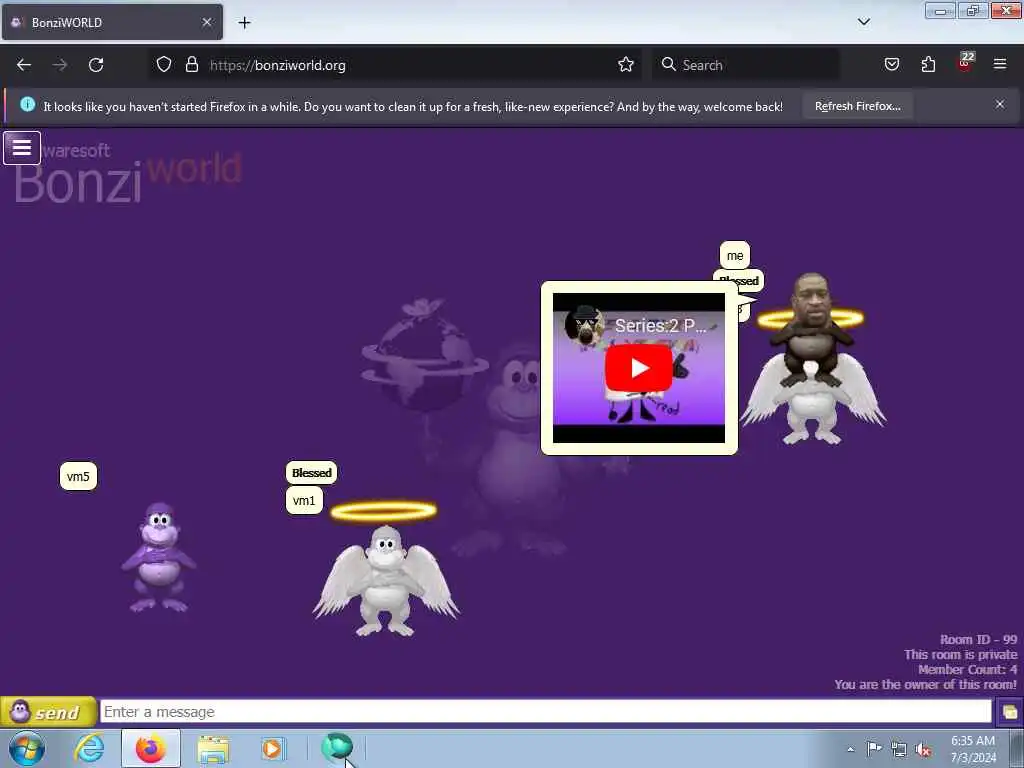Open the Windows Start menu
The width and height of the screenshot is (1024, 768).
pyautogui.click(x=27, y=749)
